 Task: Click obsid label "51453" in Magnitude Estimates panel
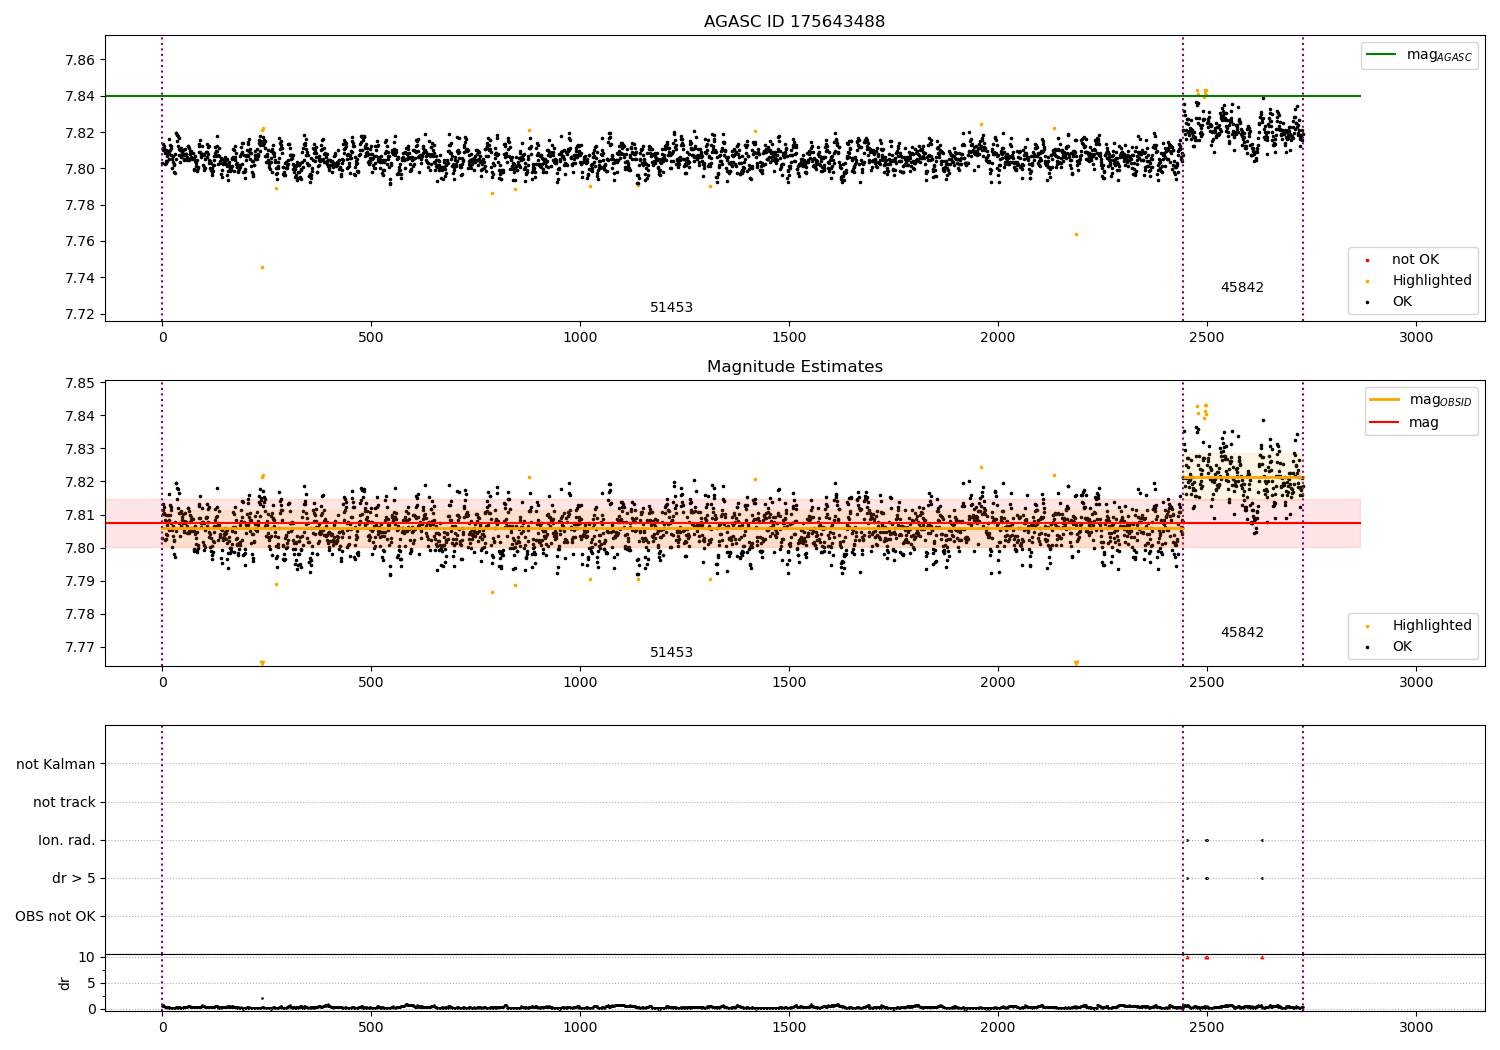[x=671, y=653]
